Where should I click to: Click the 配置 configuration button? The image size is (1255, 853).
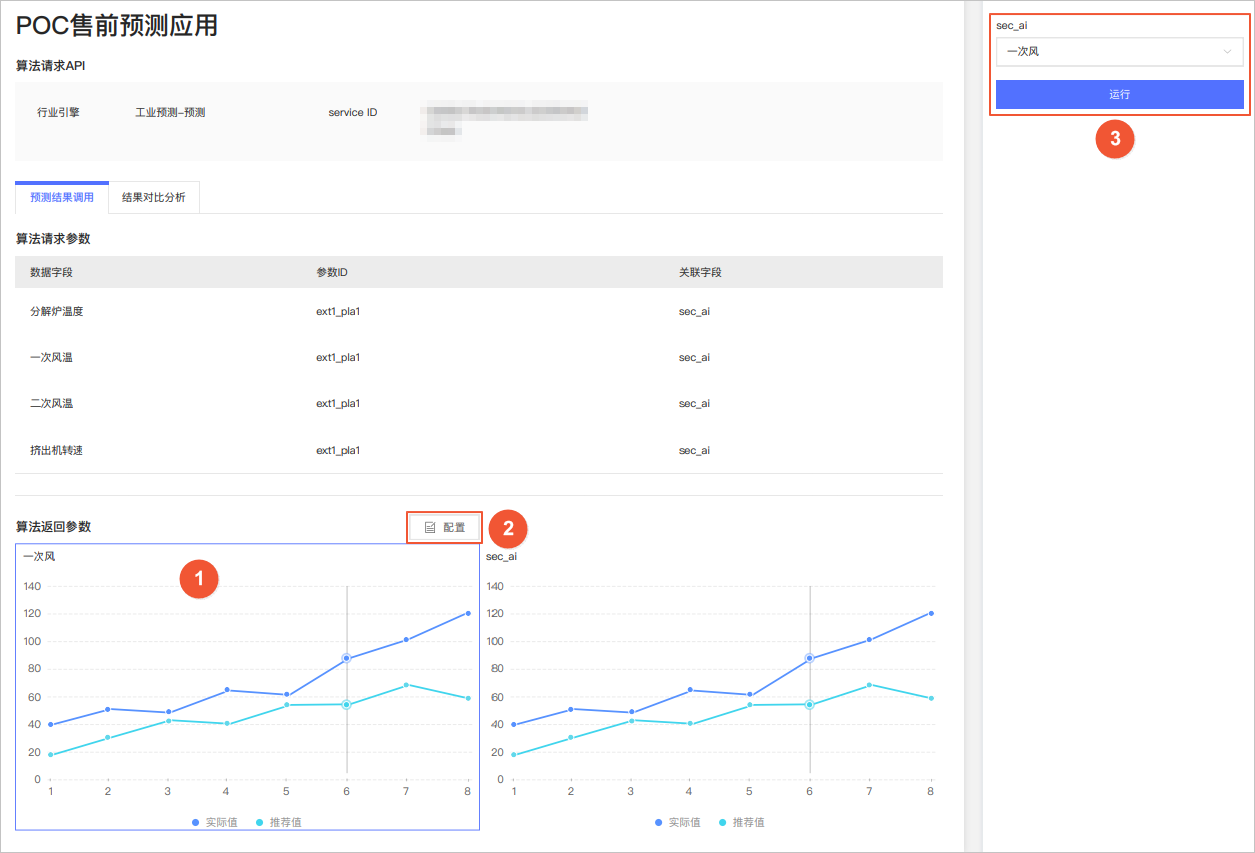[x=444, y=527]
